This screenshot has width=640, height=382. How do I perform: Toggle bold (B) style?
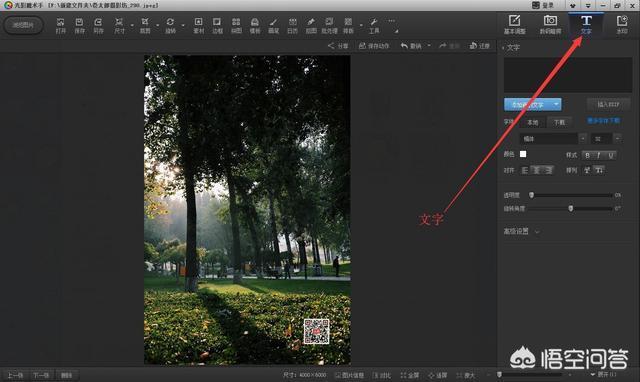(x=587, y=155)
